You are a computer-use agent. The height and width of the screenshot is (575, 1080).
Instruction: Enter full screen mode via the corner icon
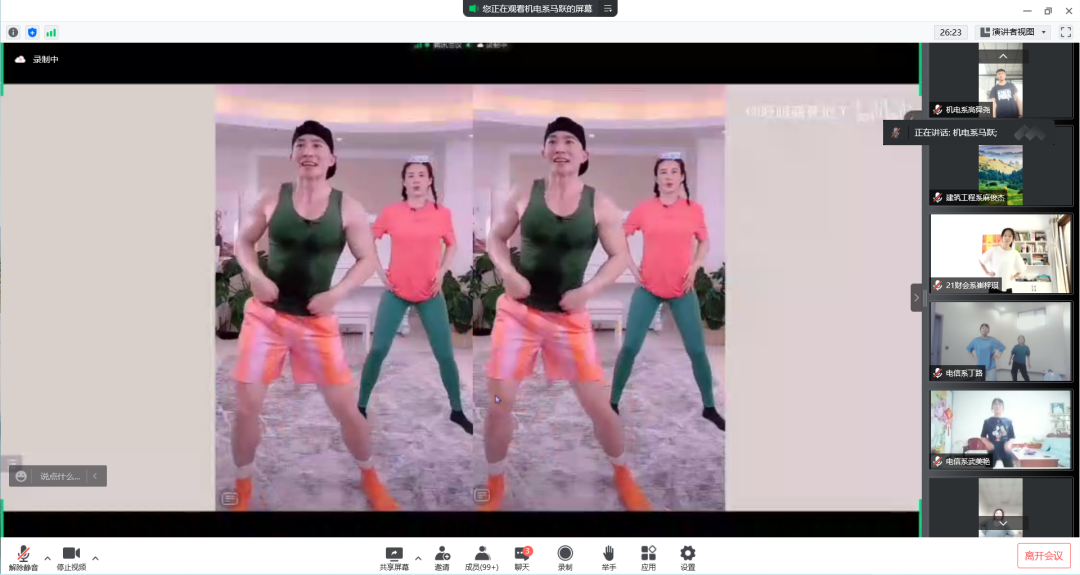click(x=1066, y=32)
